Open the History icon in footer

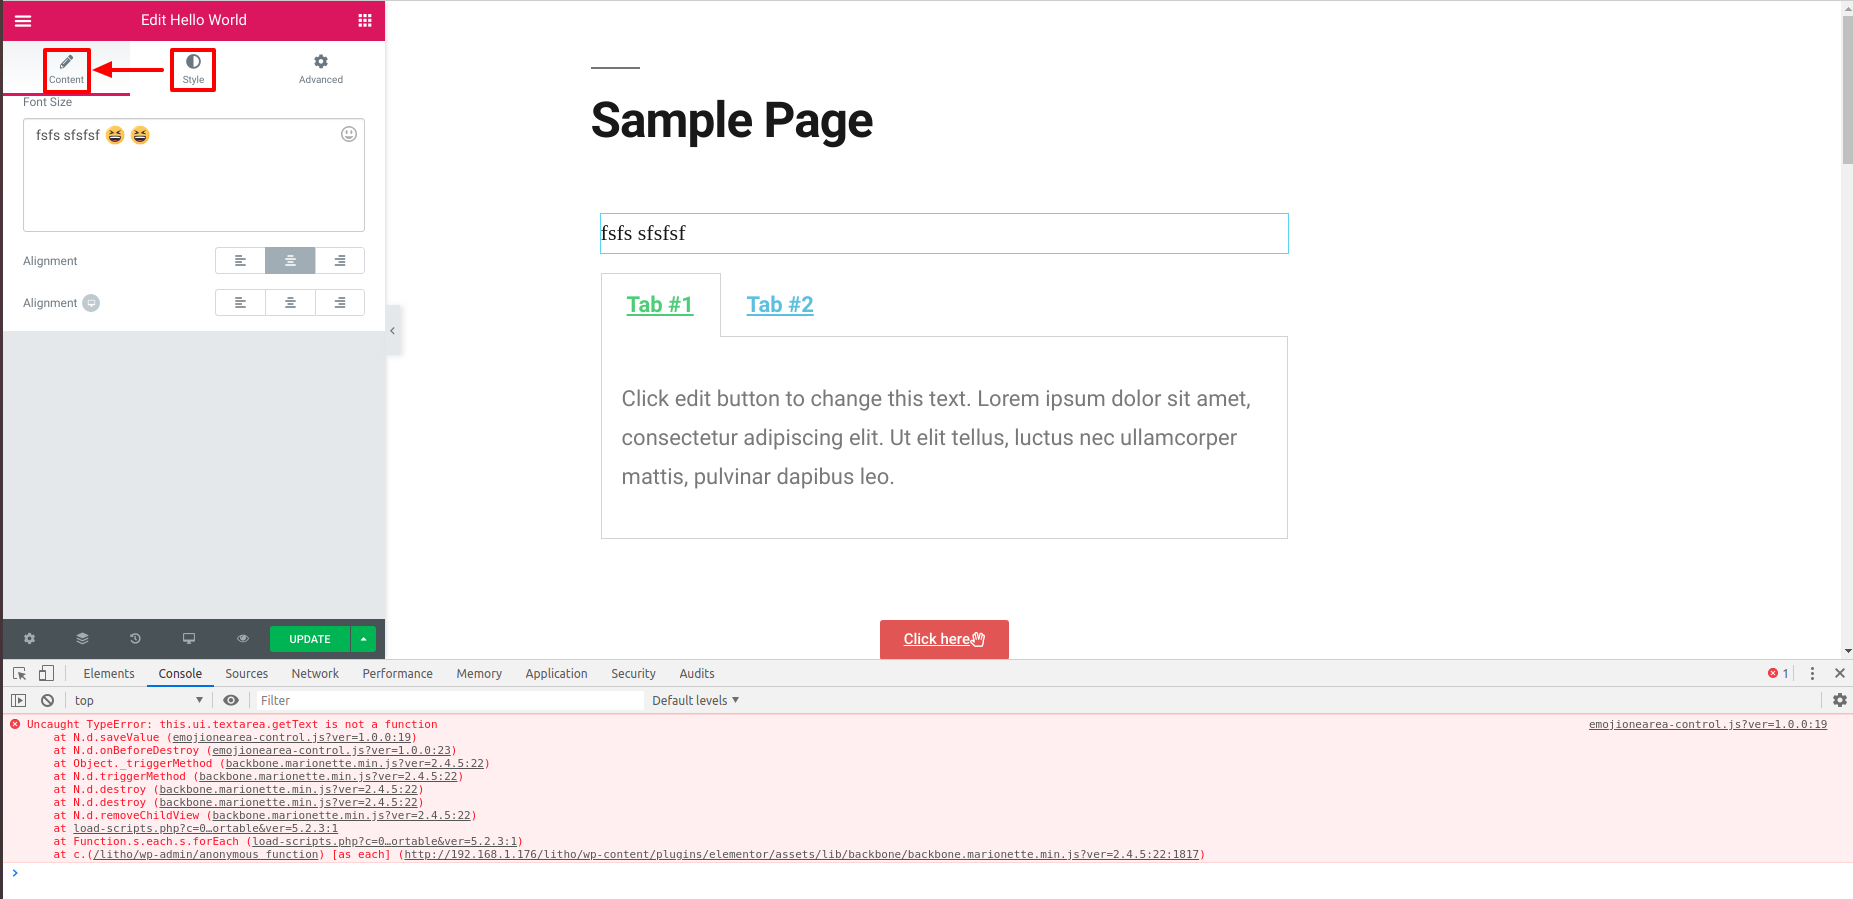135,638
